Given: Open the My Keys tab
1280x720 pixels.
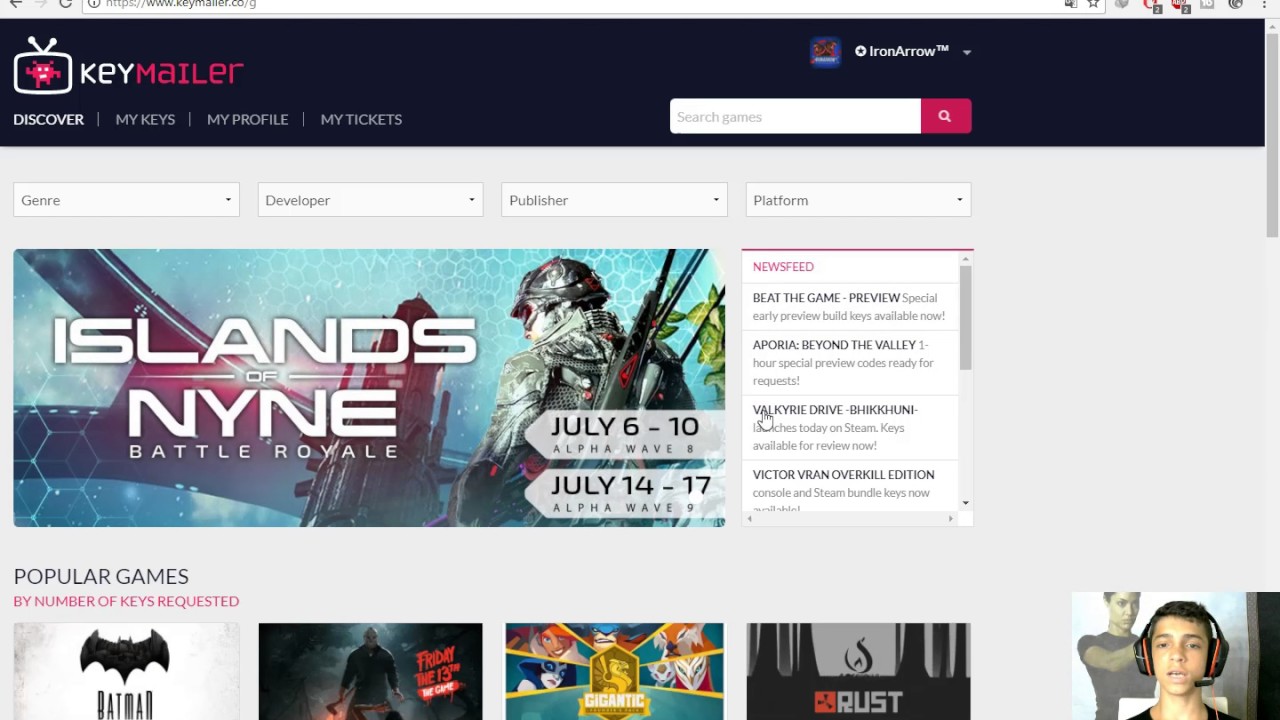Looking at the screenshot, I should (145, 119).
